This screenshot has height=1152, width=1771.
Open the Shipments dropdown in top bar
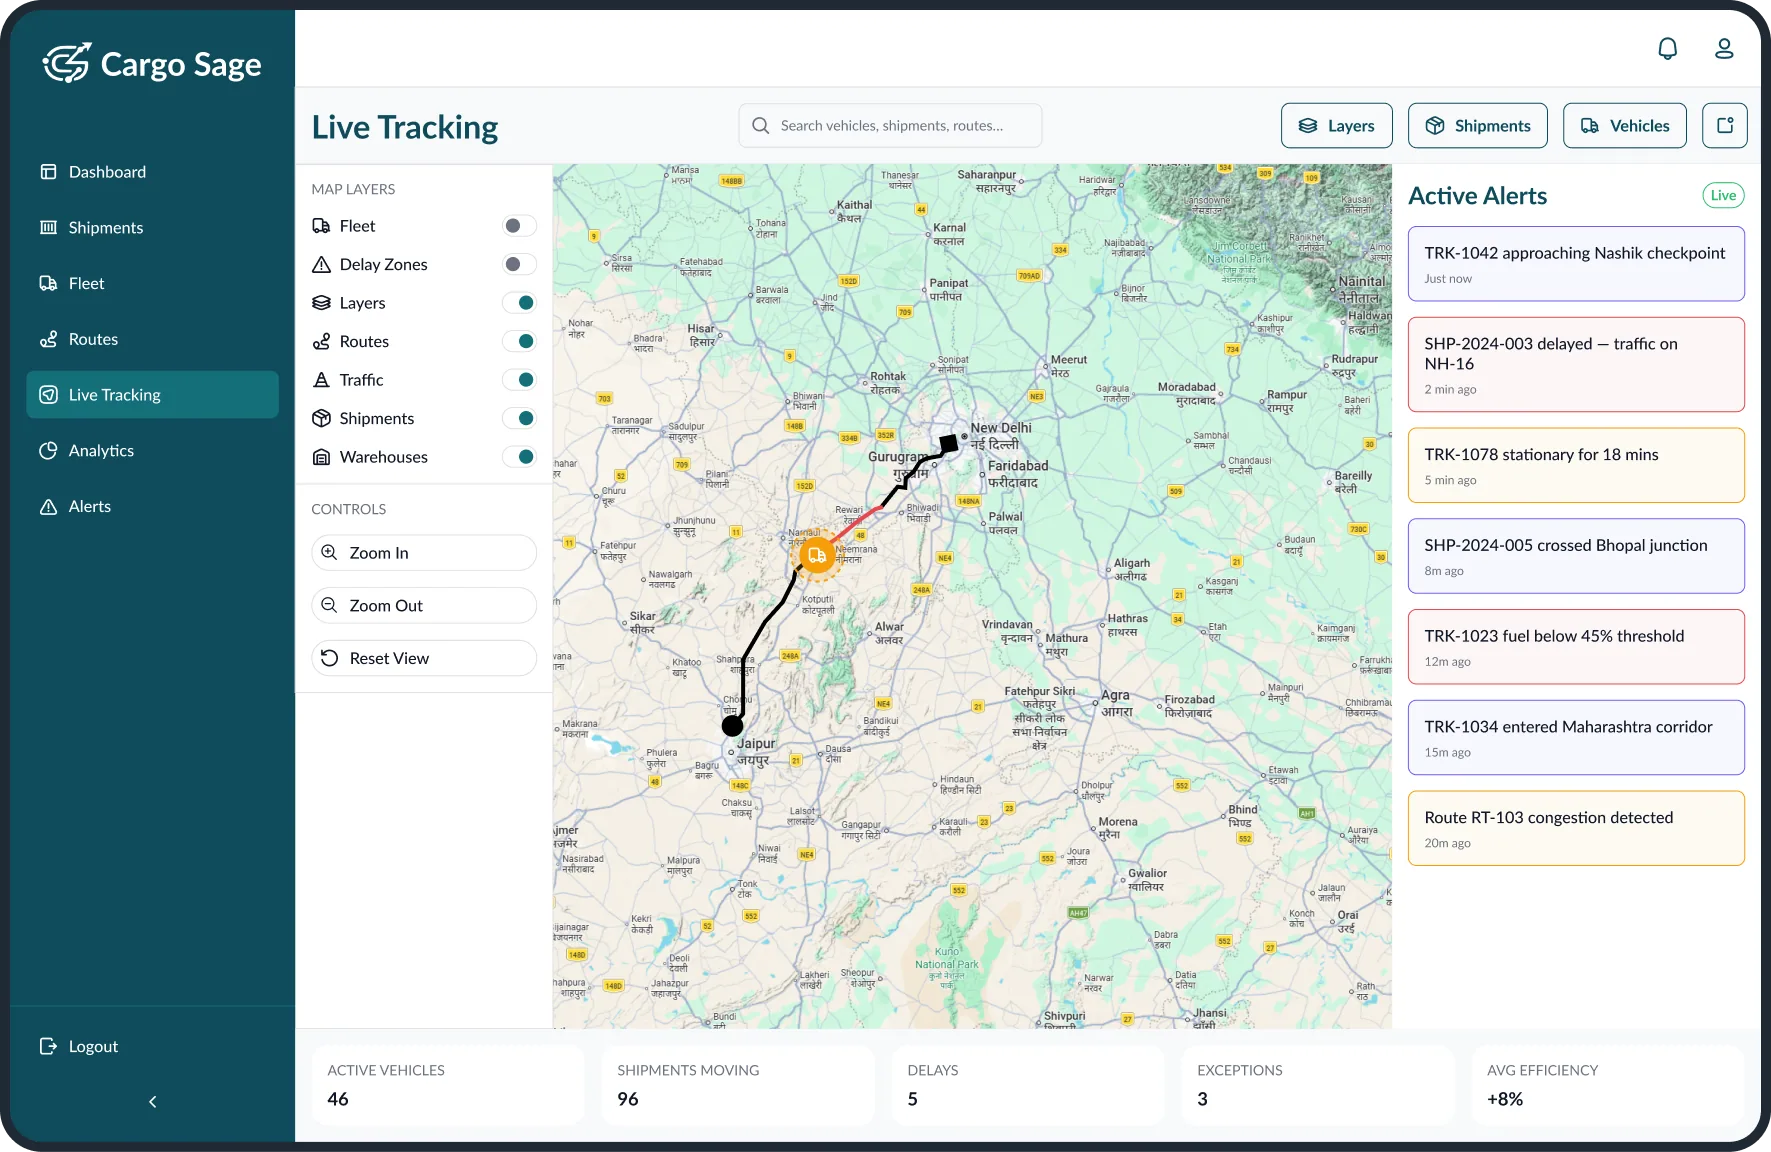coord(1477,125)
